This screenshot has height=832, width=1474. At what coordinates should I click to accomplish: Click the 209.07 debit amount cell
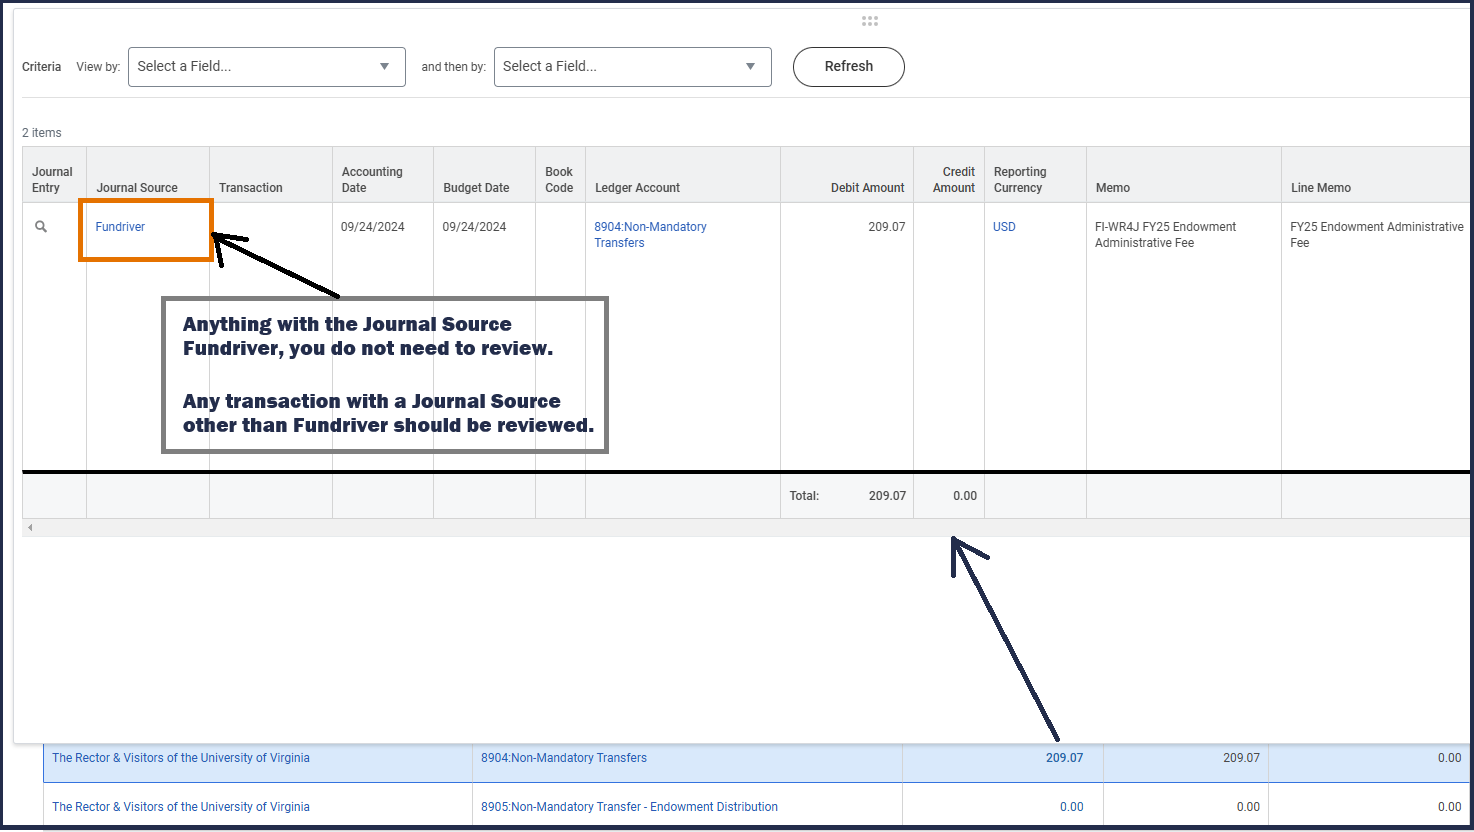click(x=887, y=227)
